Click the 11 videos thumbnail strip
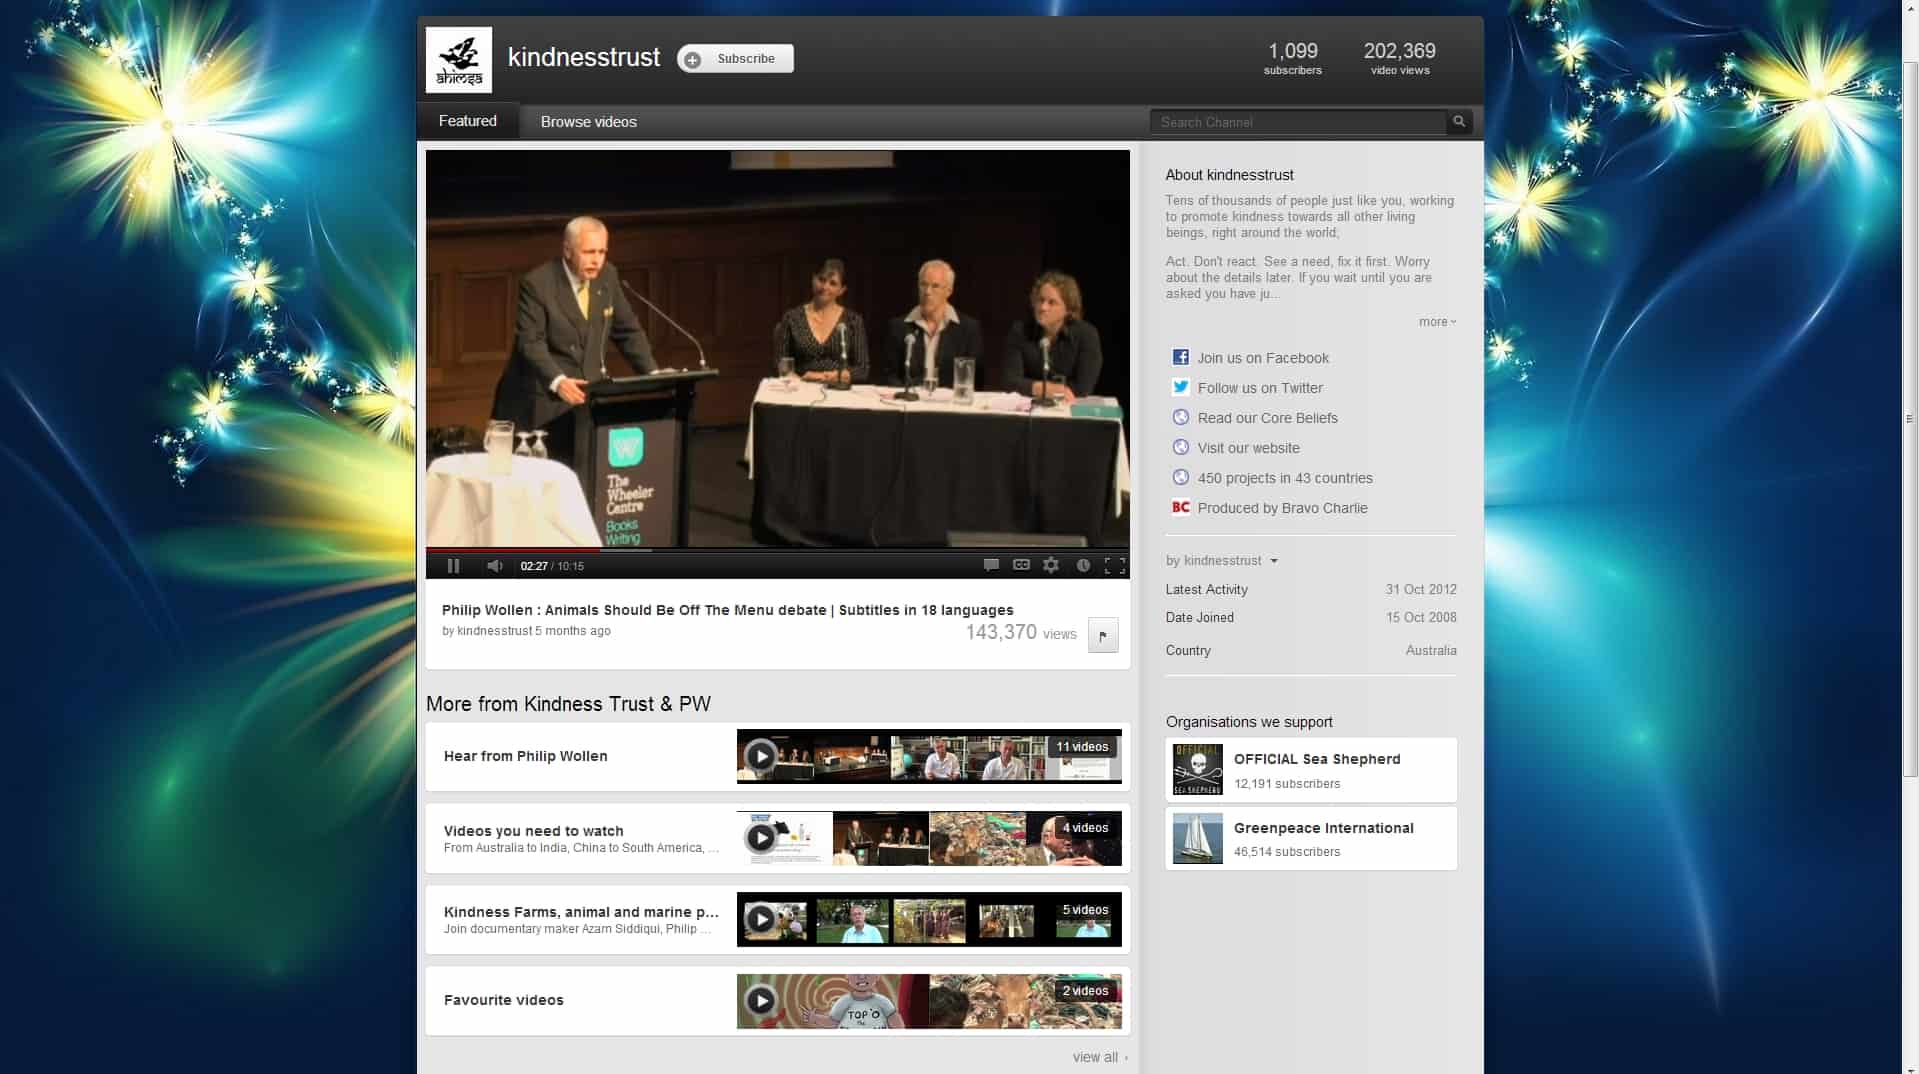 coord(929,756)
